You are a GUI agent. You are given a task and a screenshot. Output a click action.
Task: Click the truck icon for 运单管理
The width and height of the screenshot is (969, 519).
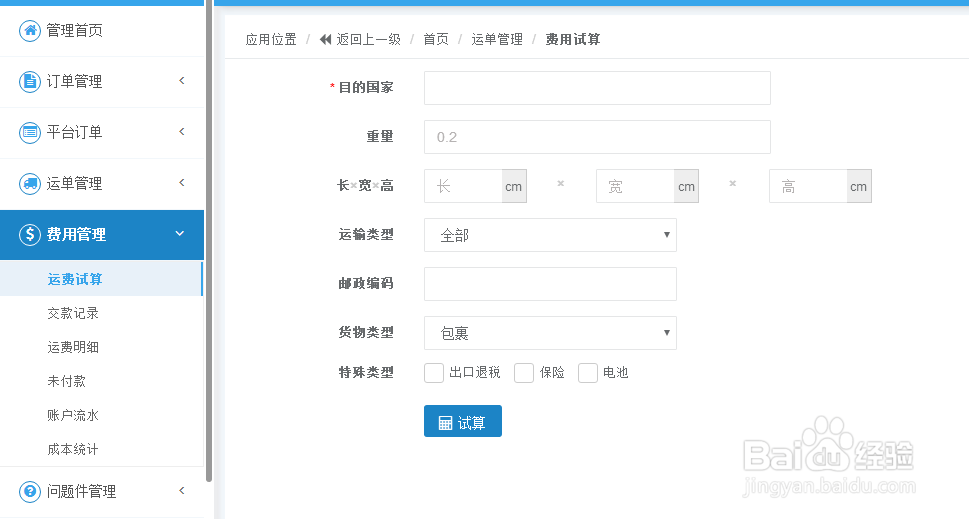coord(30,183)
